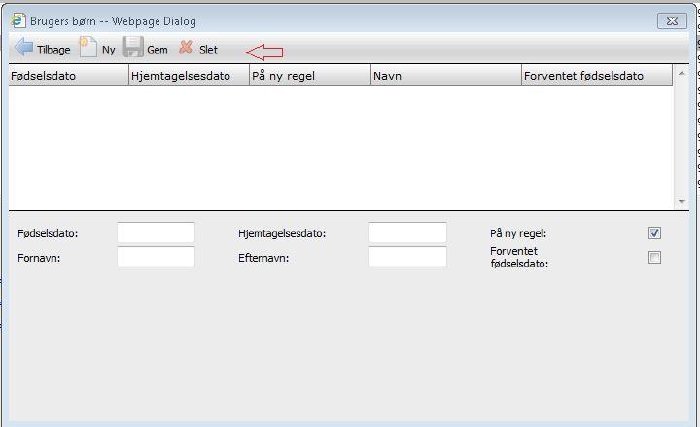
Task: Click the Efternavn input field
Action: 407,257
